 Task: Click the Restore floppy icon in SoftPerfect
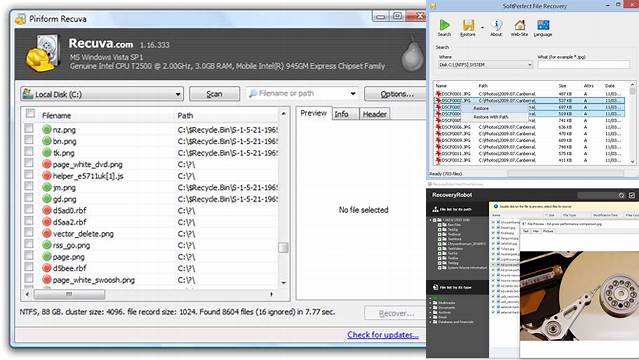(468, 25)
